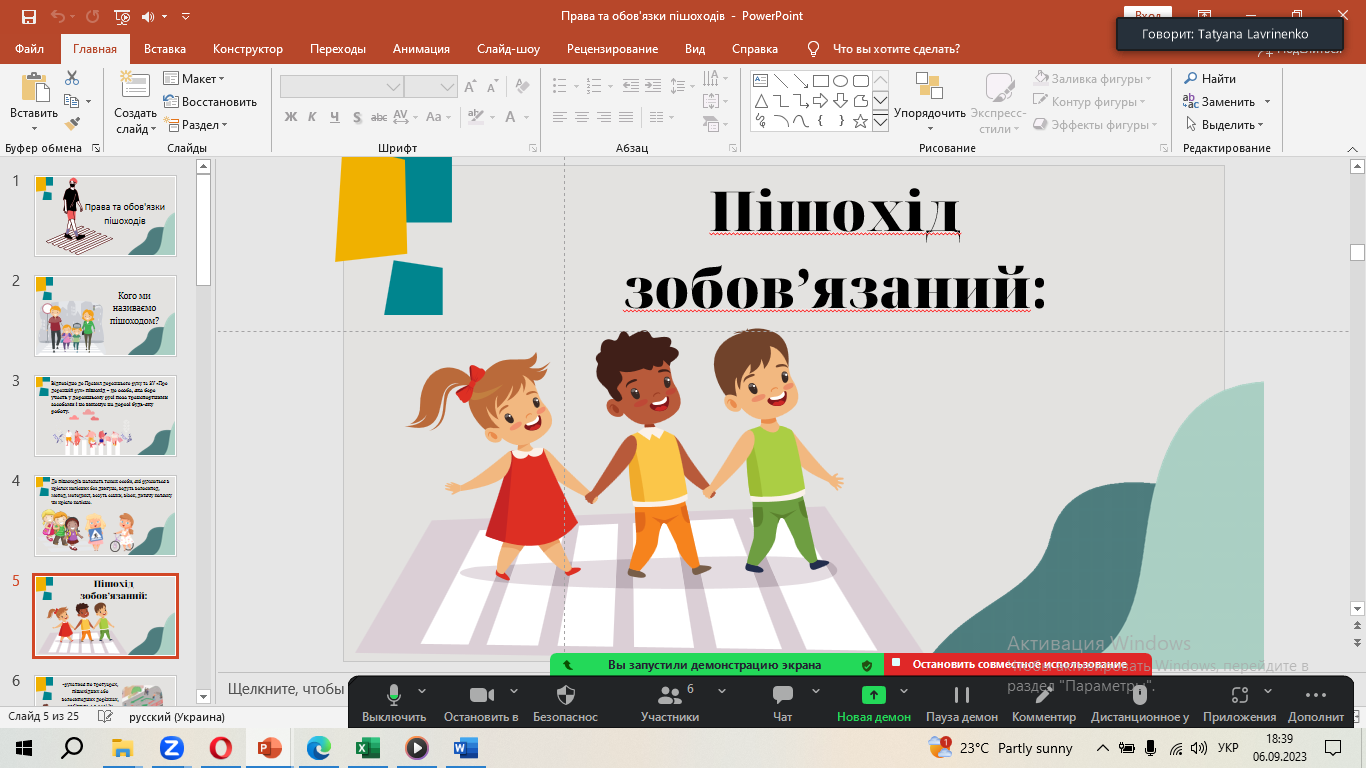Toggle bold Ж formatting
Screen dimensions: 1366x768
291,117
